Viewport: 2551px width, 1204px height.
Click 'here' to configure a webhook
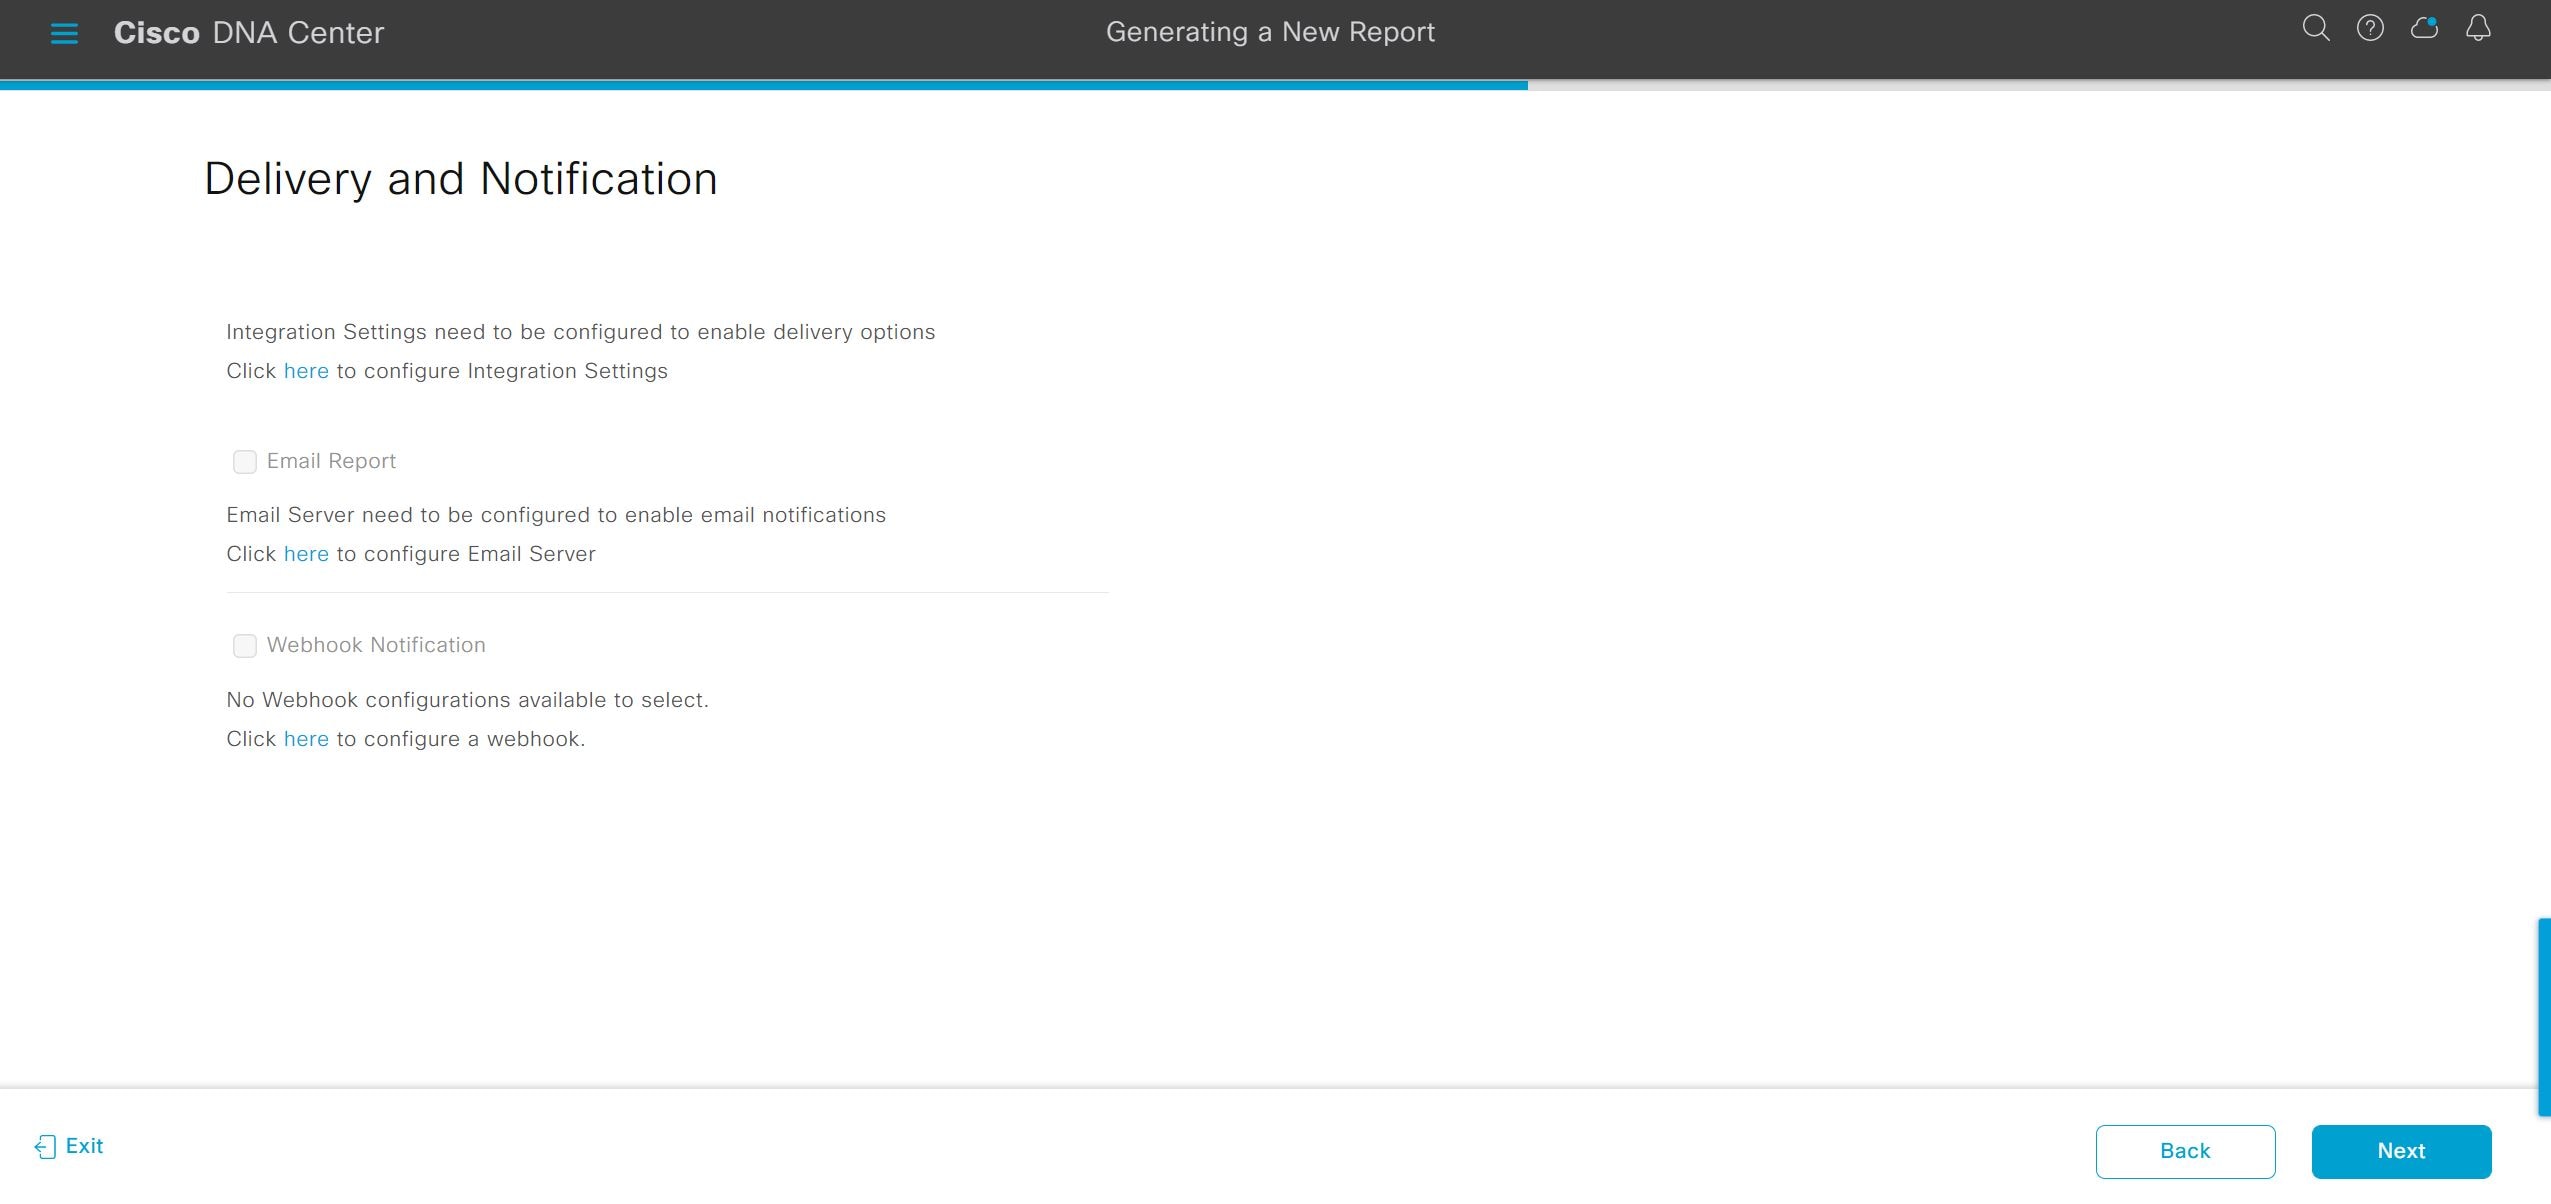[x=306, y=739]
